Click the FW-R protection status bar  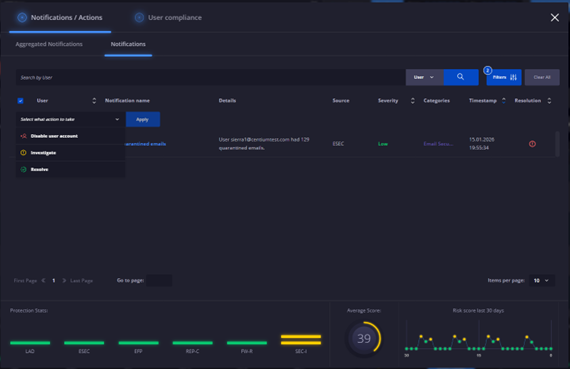[x=247, y=342]
